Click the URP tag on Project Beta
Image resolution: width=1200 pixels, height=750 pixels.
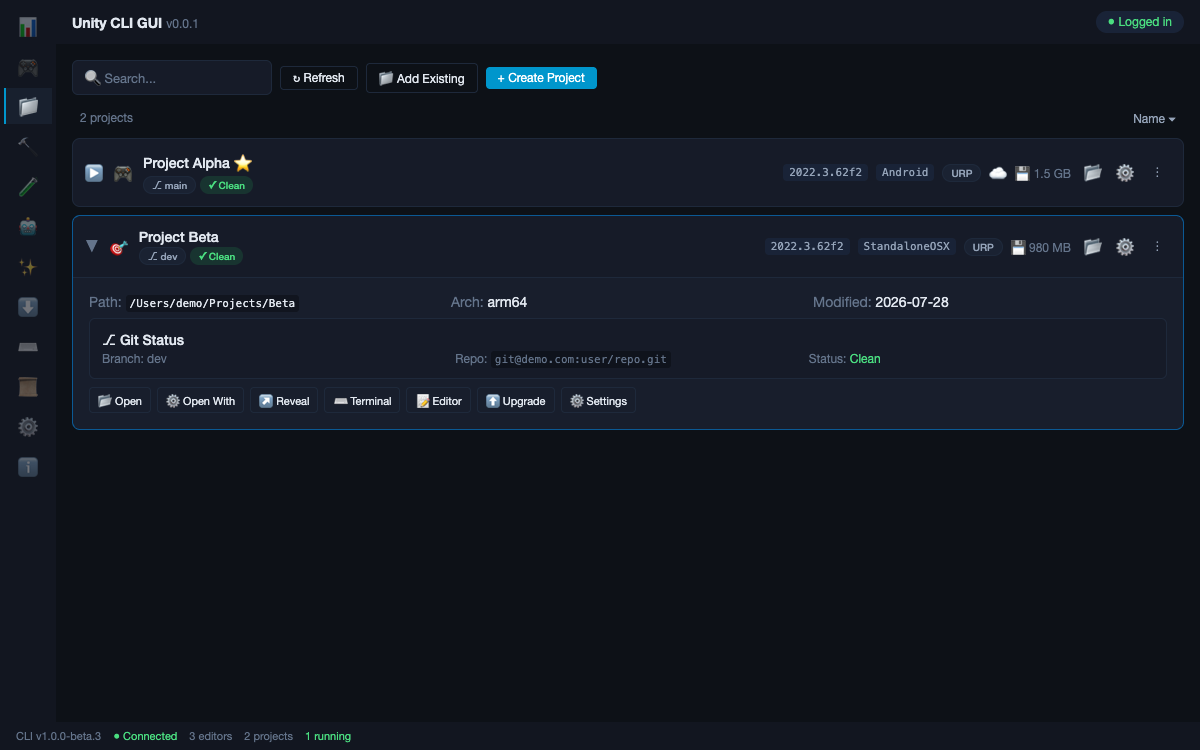pos(984,247)
